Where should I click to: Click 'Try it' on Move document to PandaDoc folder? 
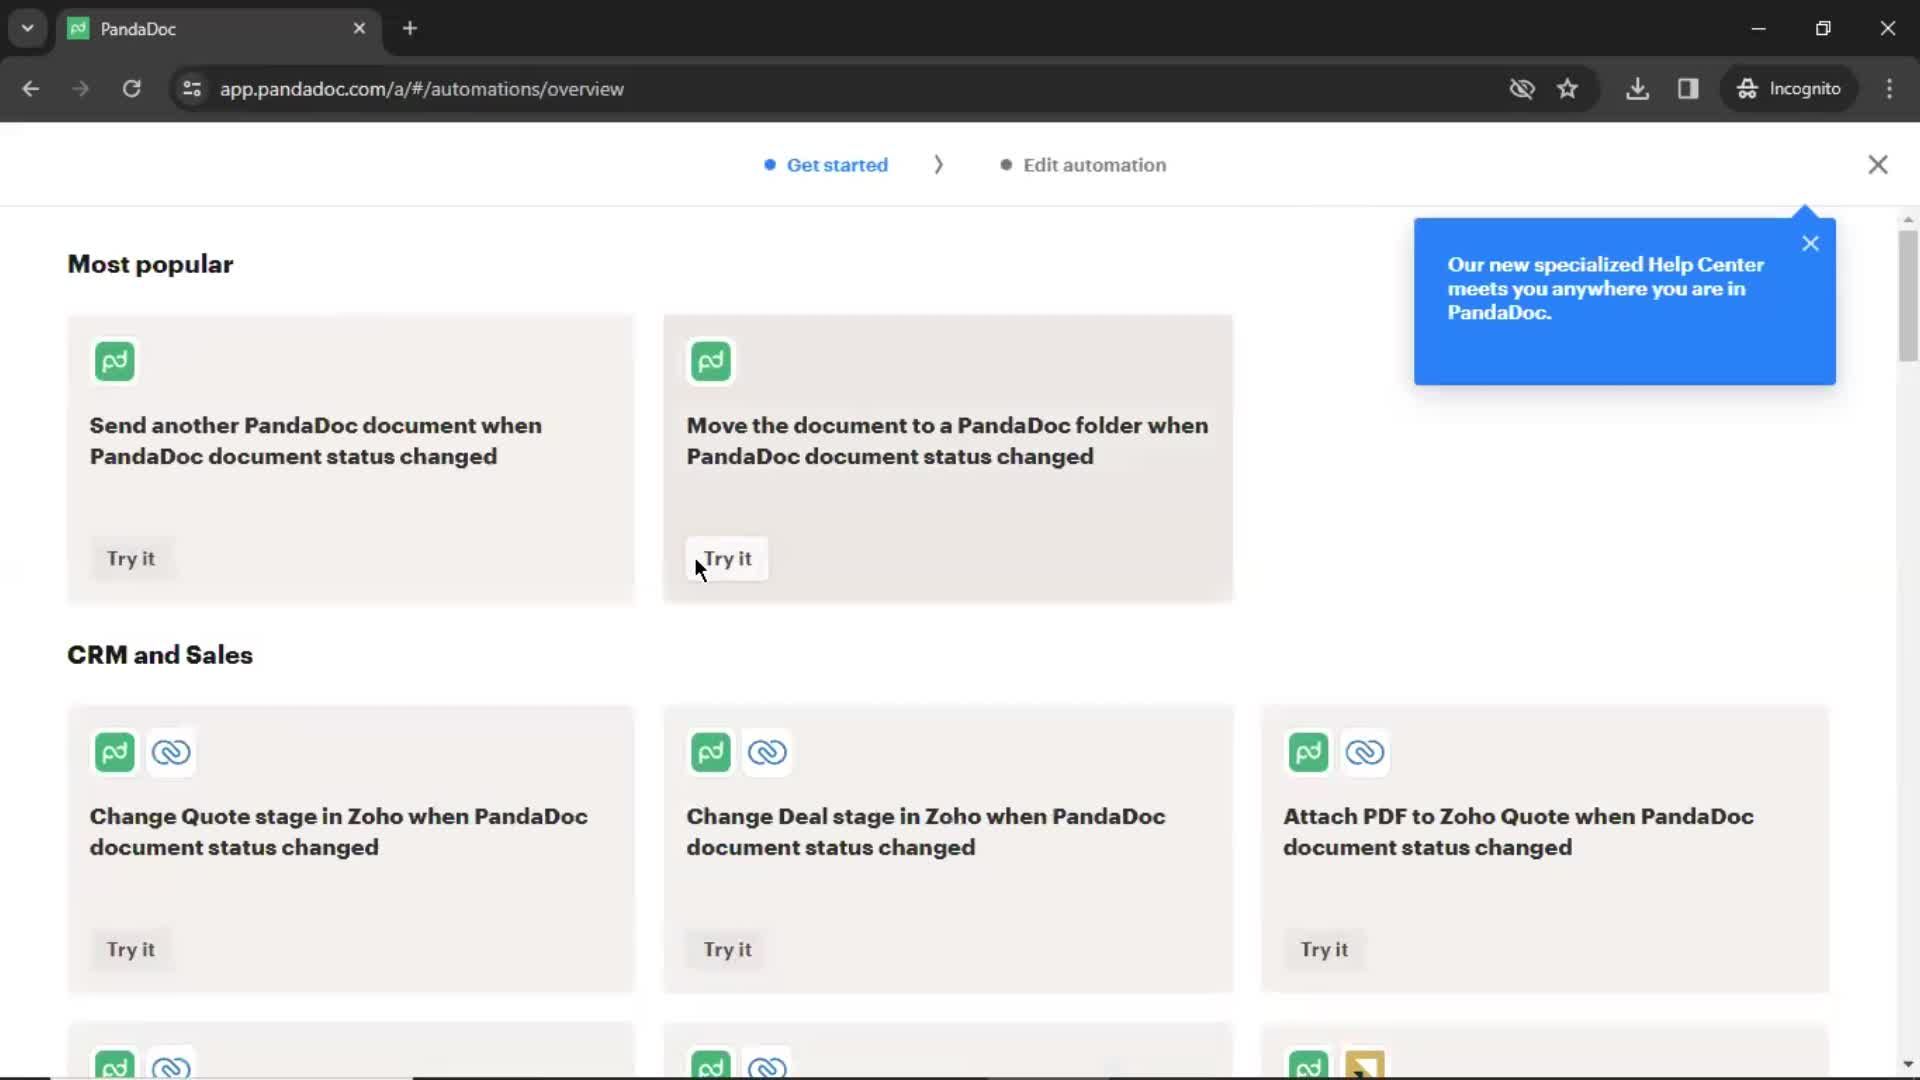[727, 558]
